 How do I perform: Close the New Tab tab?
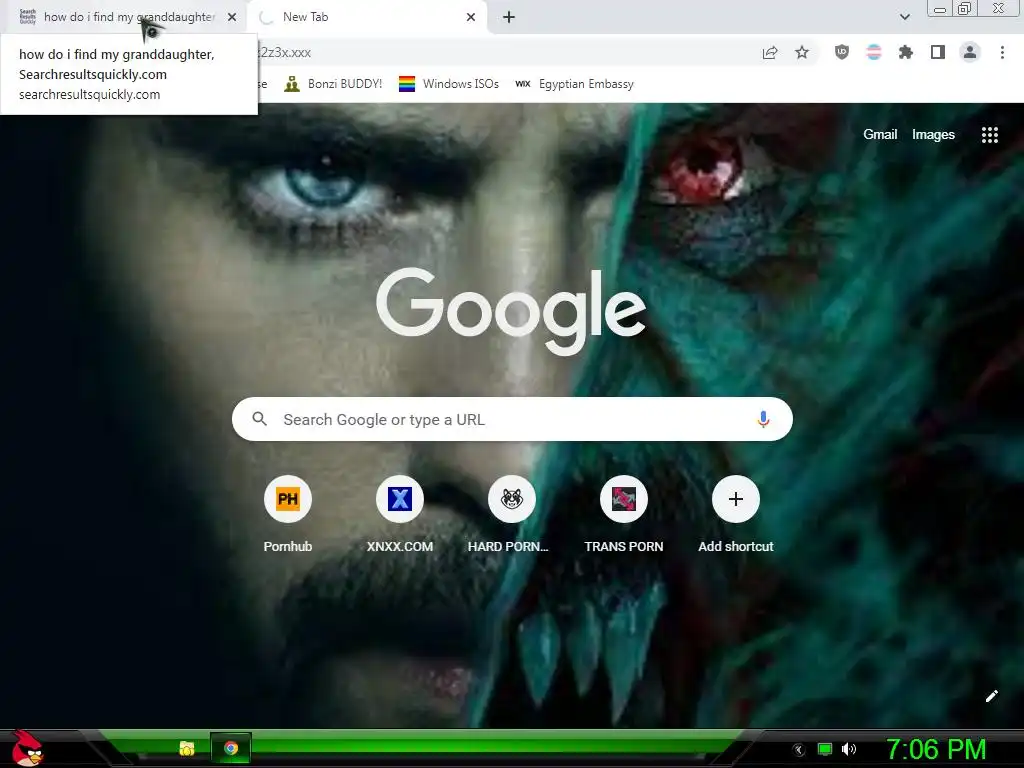pyautogui.click(x=471, y=17)
